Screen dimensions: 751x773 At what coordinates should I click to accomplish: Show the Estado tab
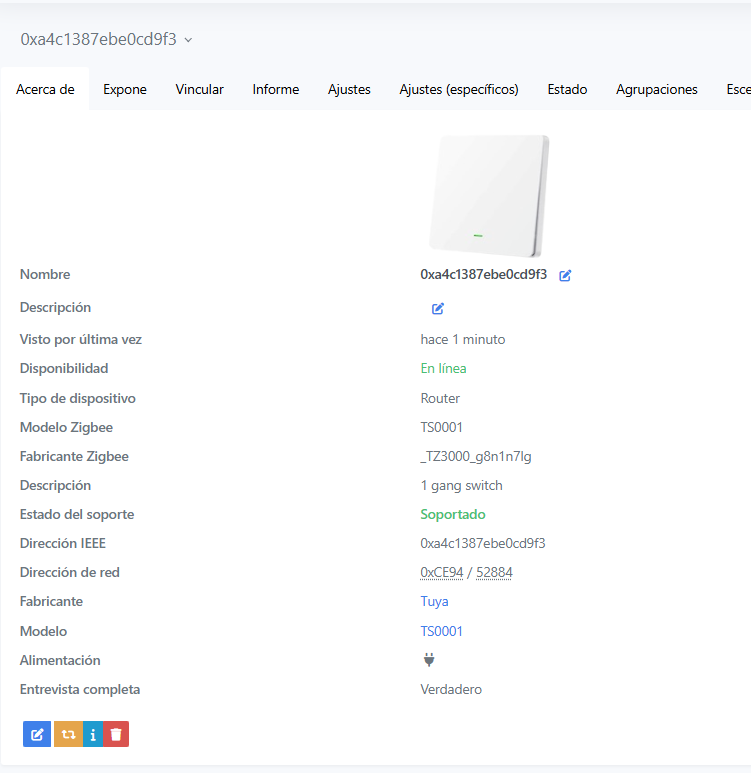[x=567, y=89]
